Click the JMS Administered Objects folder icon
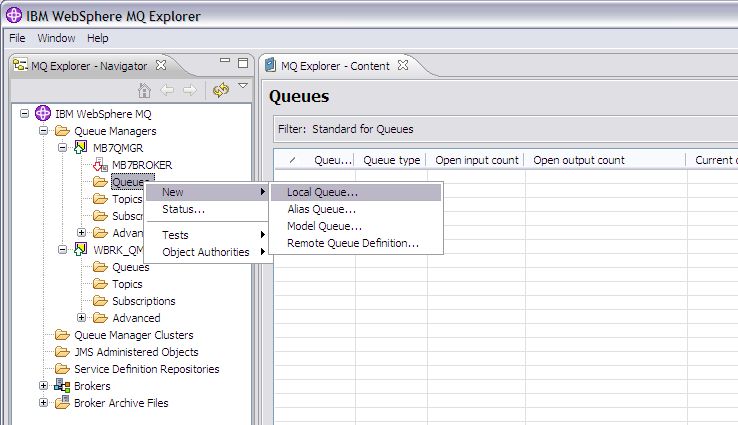This screenshot has height=425, width=738. pyautogui.click(x=62, y=352)
